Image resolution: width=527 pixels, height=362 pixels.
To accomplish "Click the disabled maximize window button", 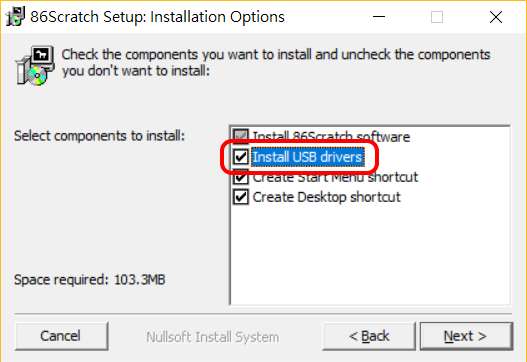I will [437, 17].
